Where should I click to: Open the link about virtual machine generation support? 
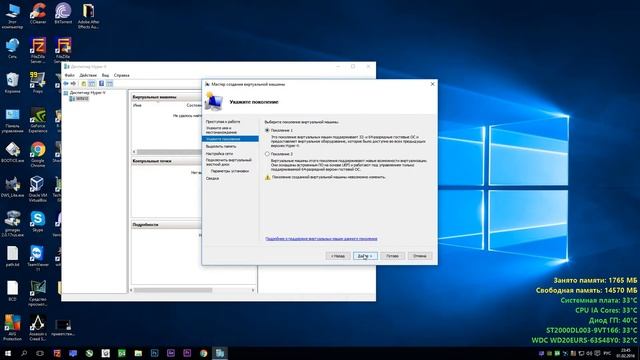tap(321, 238)
